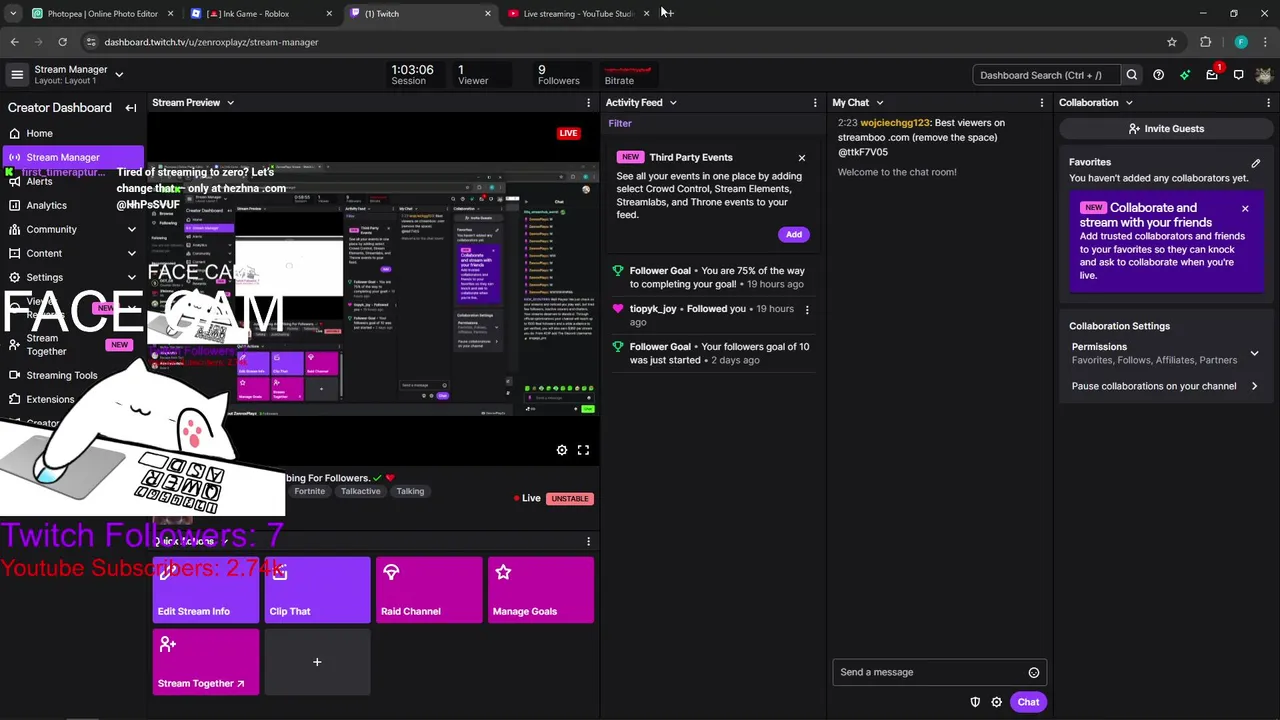Expand the Community section
The image size is (1280, 720).
point(132,229)
